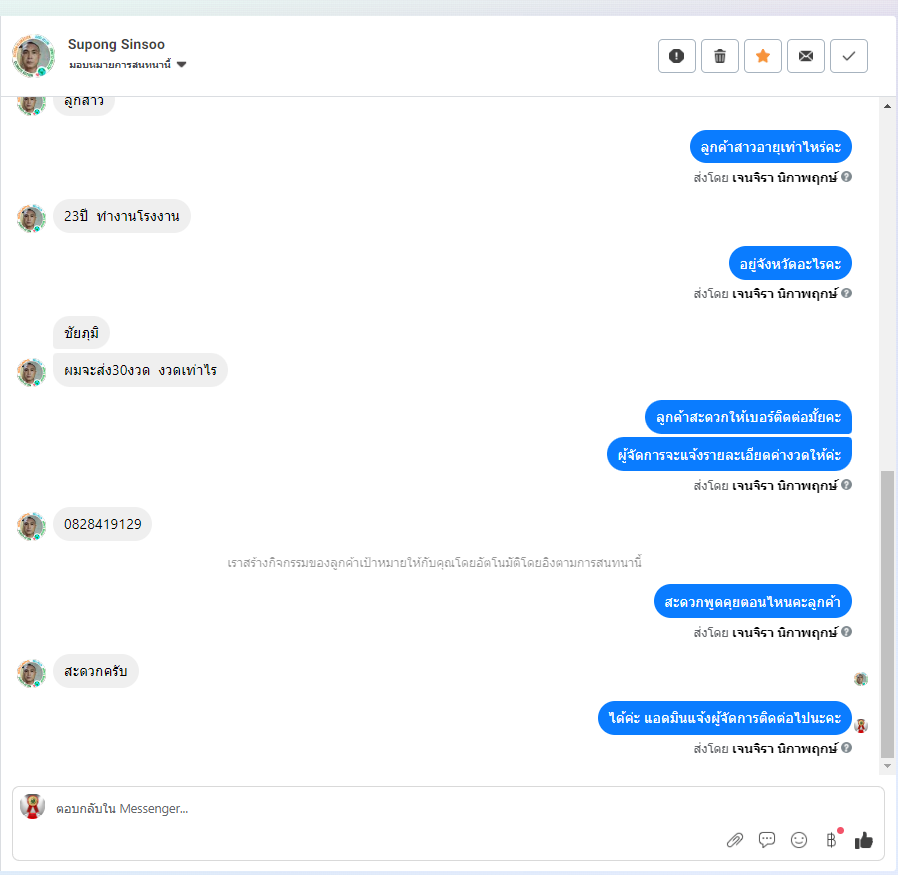Expand the assign conversation dropdown arrow
Image resolution: width=898 pixels, height=875 pixels.
point(182,65)
